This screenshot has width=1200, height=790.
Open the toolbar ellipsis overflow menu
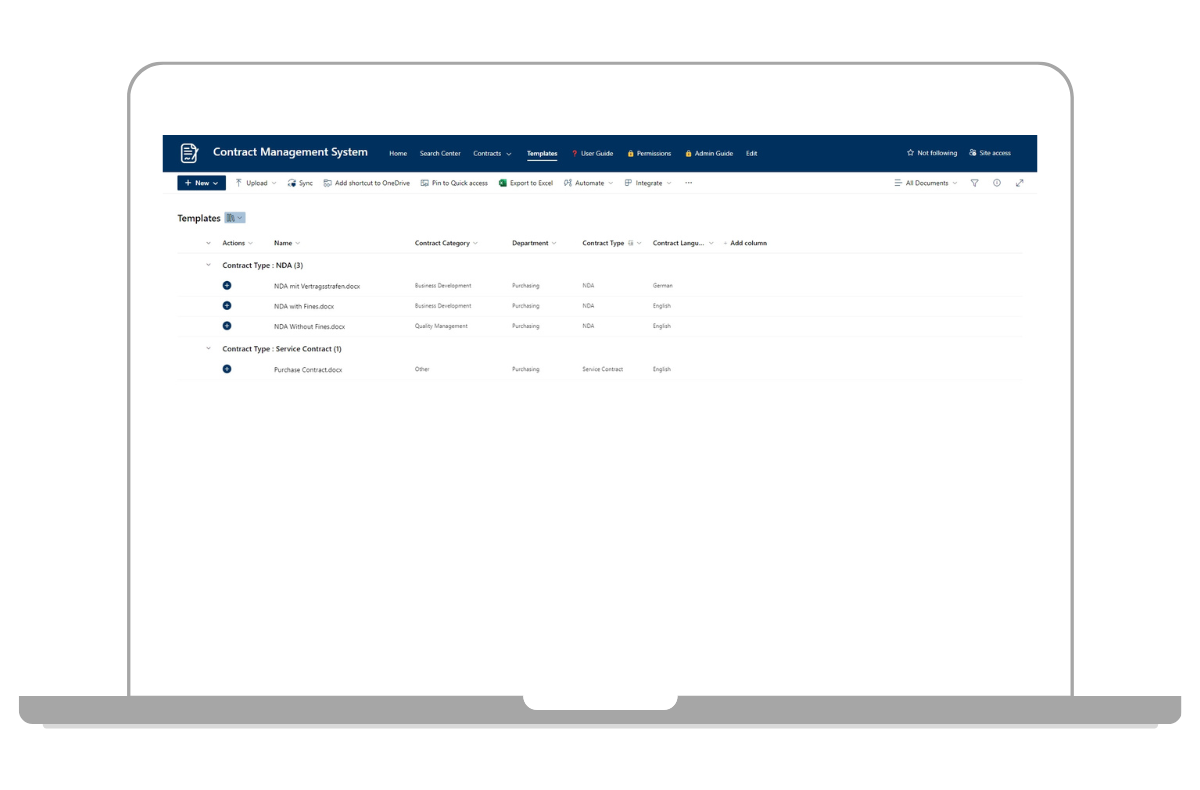coord(688,183)
